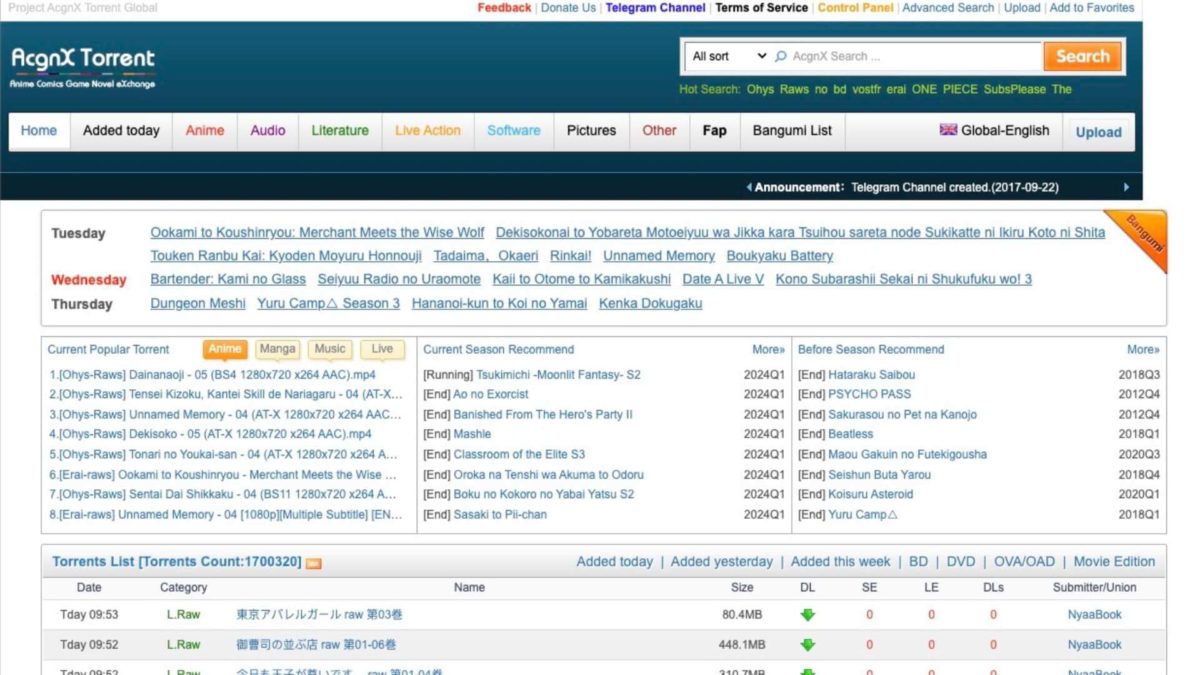The height and width of the screenshot is (675, 1200).
Task: Click the Donate Us link
Action: (568, 8)
